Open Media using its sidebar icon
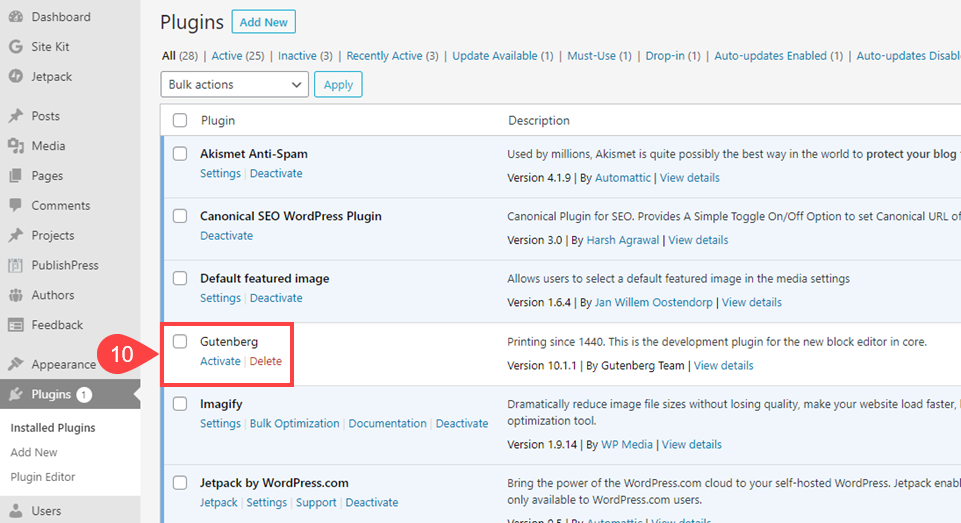Viewport: 961px width, 523px height. (15, 146)
